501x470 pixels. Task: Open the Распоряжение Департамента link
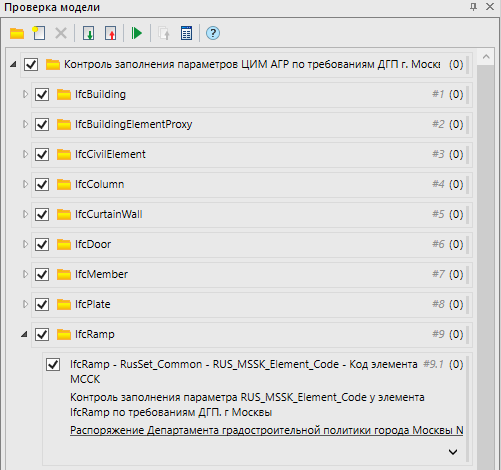(x=266, y=430)
